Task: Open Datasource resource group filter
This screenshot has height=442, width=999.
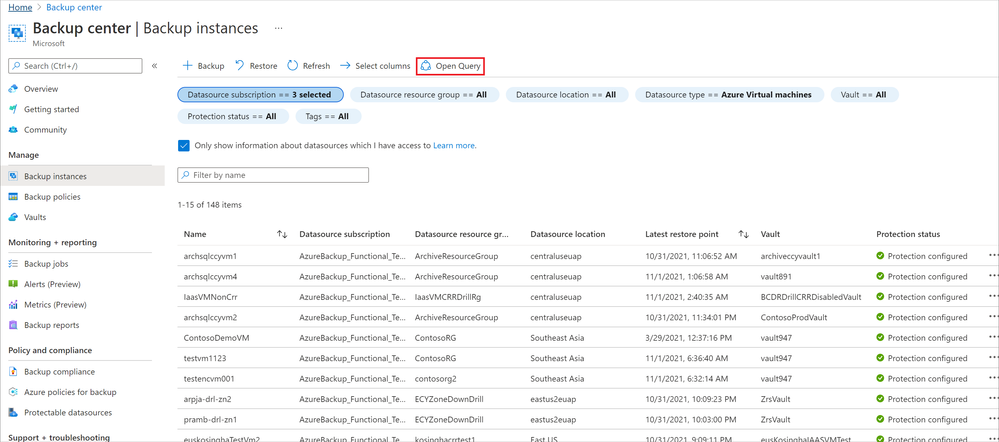Action: click(423, 95)
